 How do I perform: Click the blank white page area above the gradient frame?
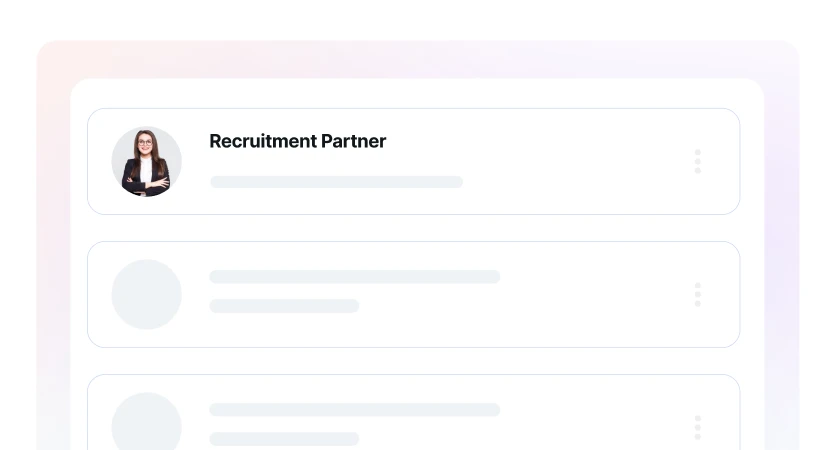click(x=413, y=18)
